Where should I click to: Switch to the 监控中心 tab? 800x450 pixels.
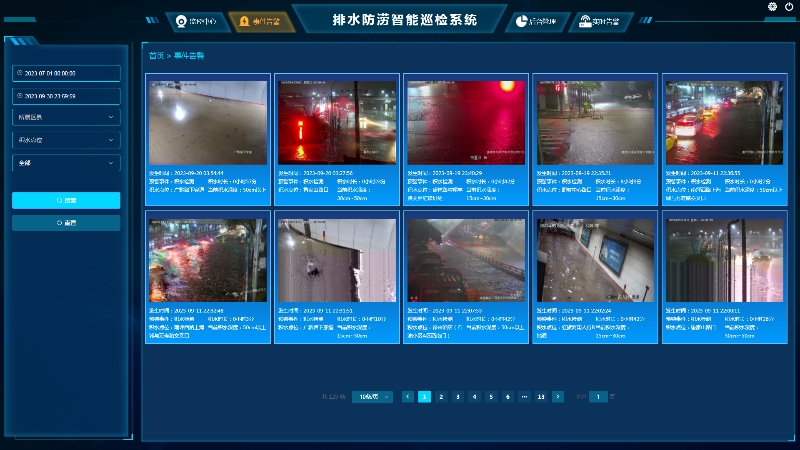coord(196,21)
